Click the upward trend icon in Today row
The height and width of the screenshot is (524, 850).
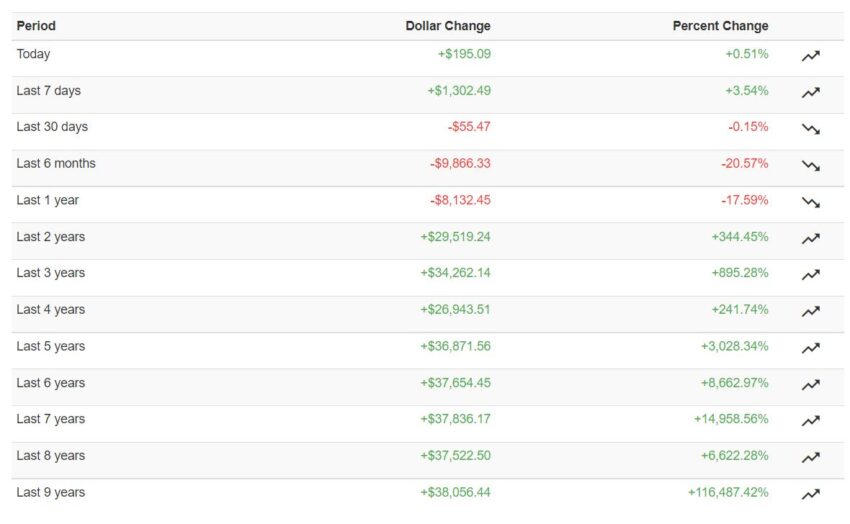coord(810,56)
